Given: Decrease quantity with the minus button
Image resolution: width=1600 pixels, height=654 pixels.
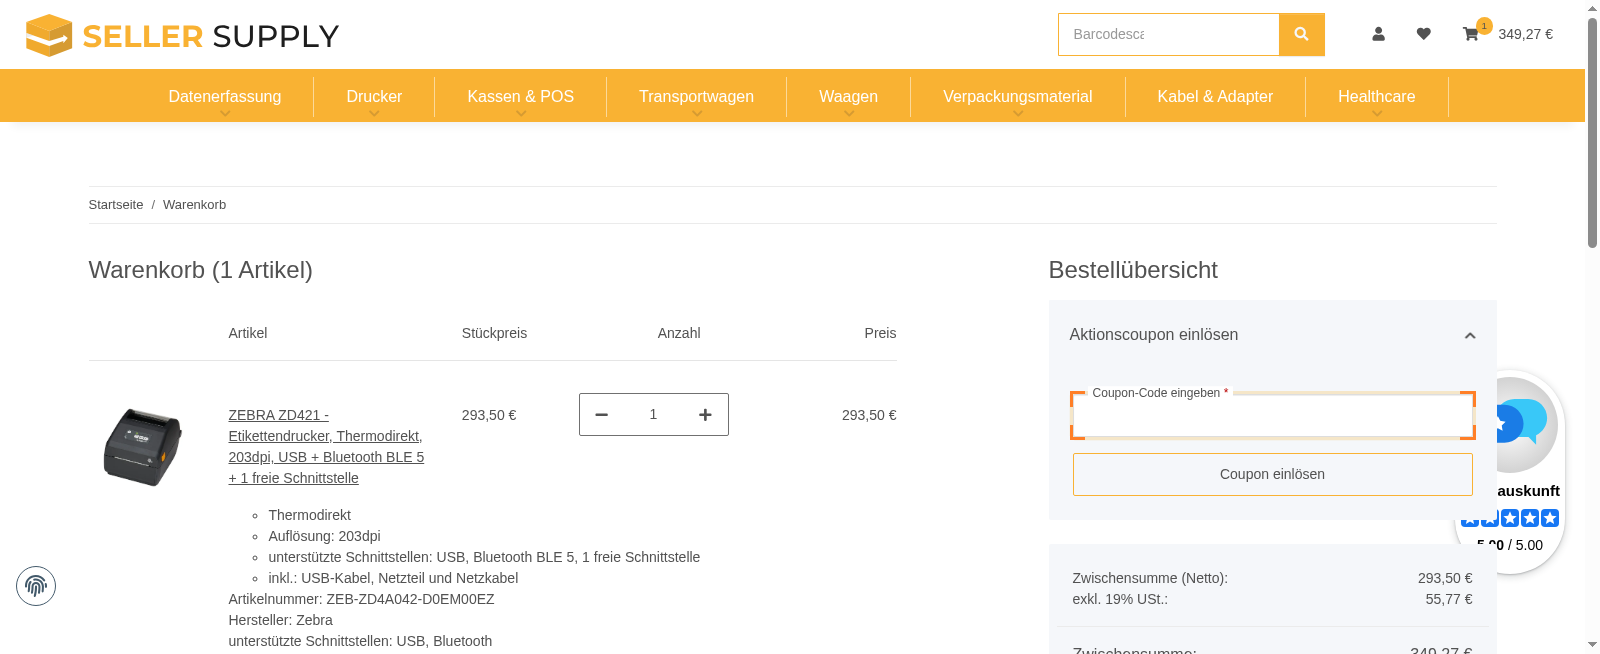Looking at the screenshot, I should click(x=601, y=415).
